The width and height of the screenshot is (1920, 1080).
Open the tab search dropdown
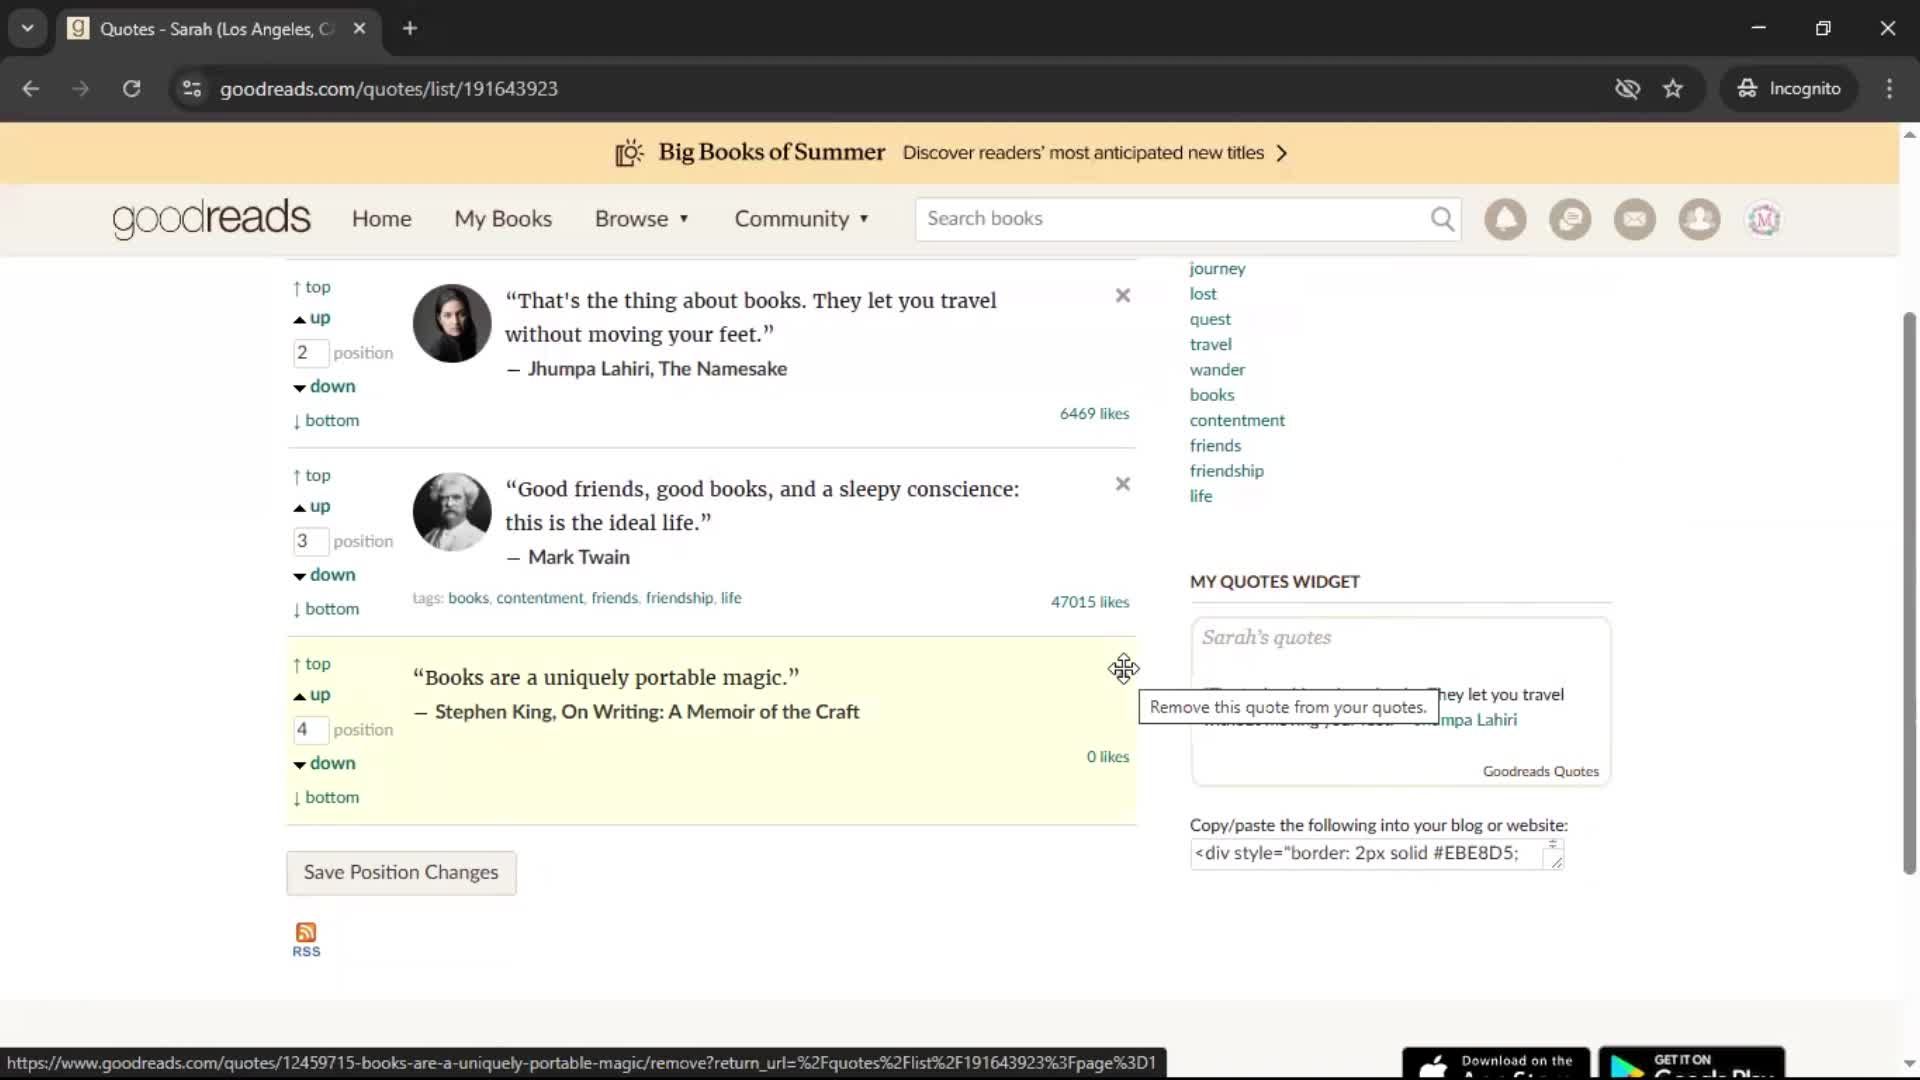click(28, 28)
